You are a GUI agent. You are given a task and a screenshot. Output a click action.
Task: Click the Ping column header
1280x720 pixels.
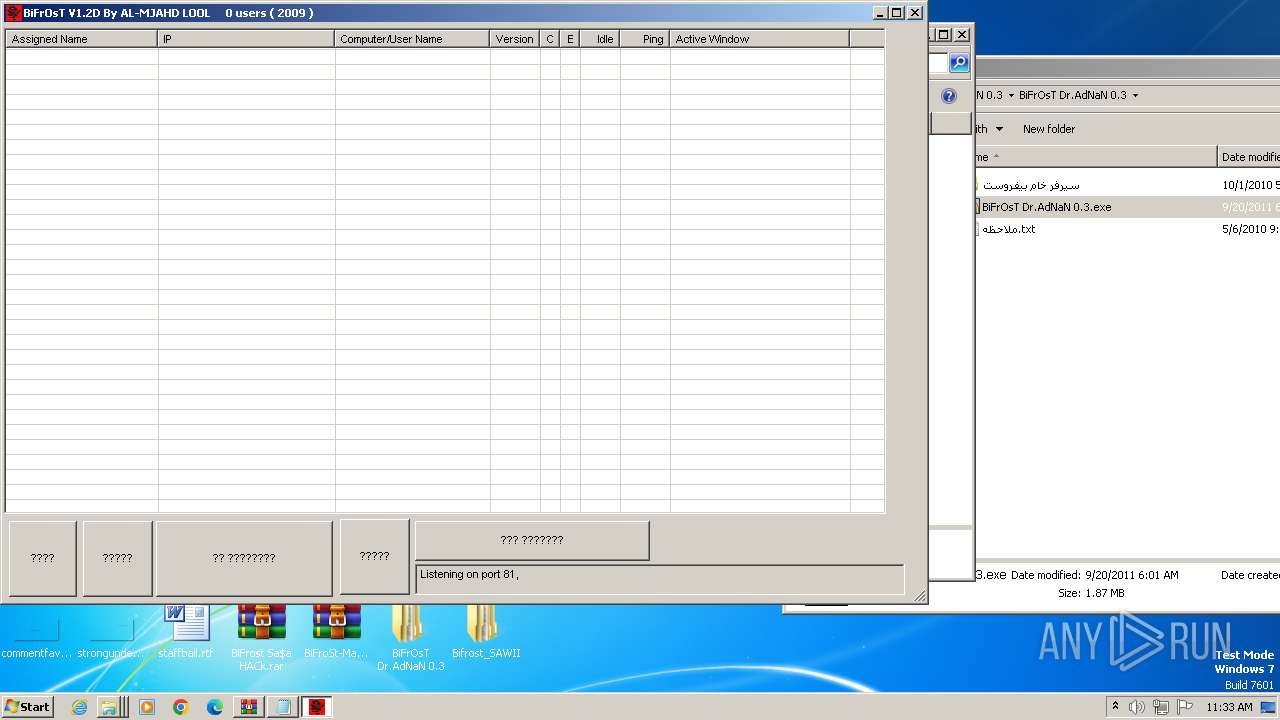point(645,39)
